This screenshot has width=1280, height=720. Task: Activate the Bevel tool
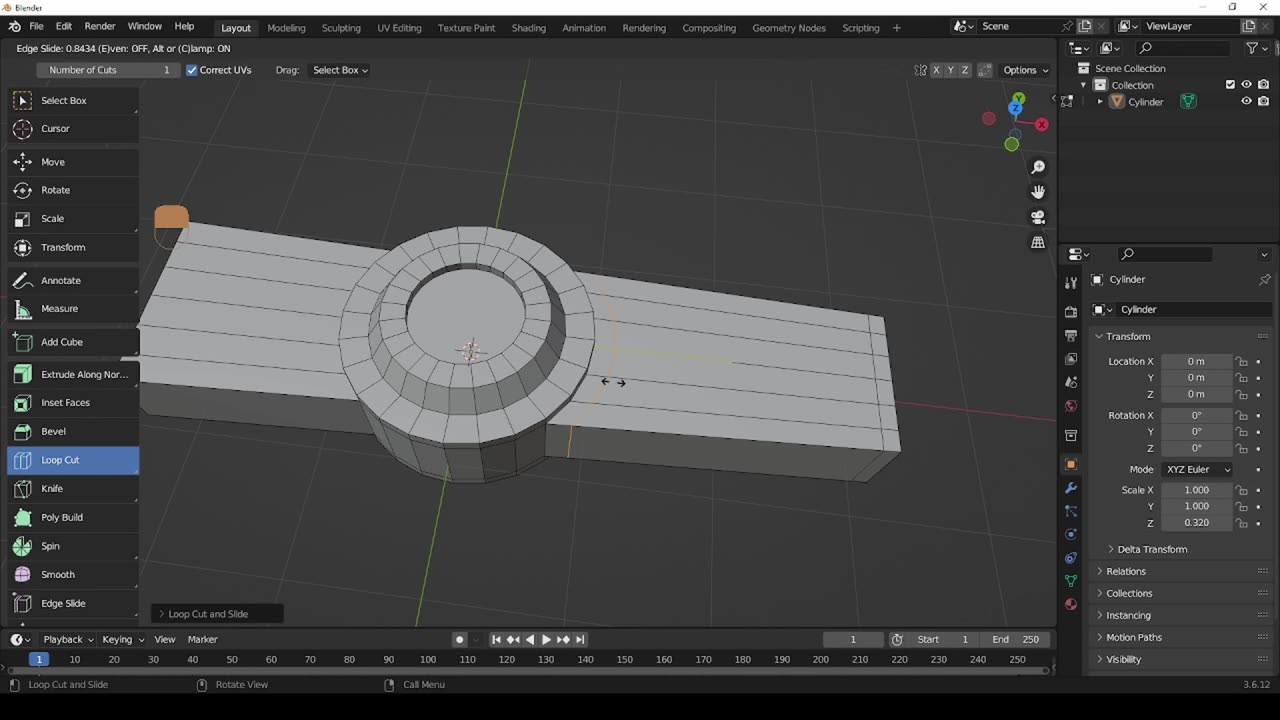(x=73, y=432)
